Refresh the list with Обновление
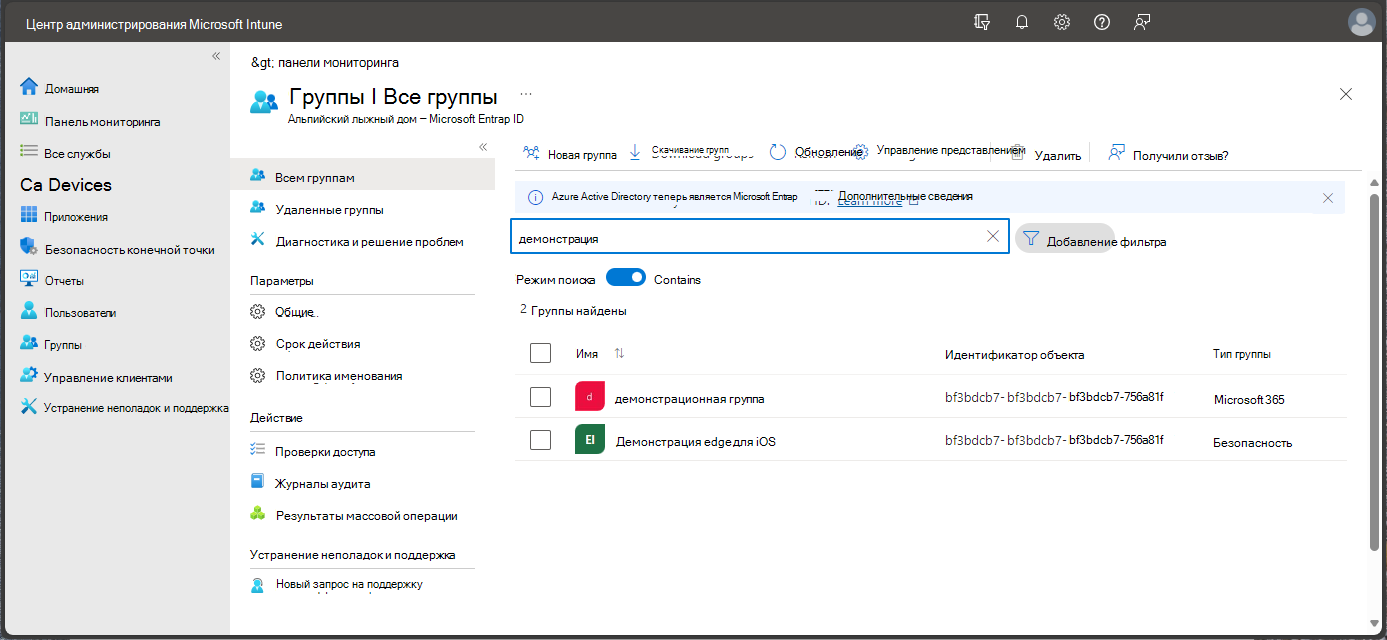This screenshot has width=1387, height=640. 815,152
